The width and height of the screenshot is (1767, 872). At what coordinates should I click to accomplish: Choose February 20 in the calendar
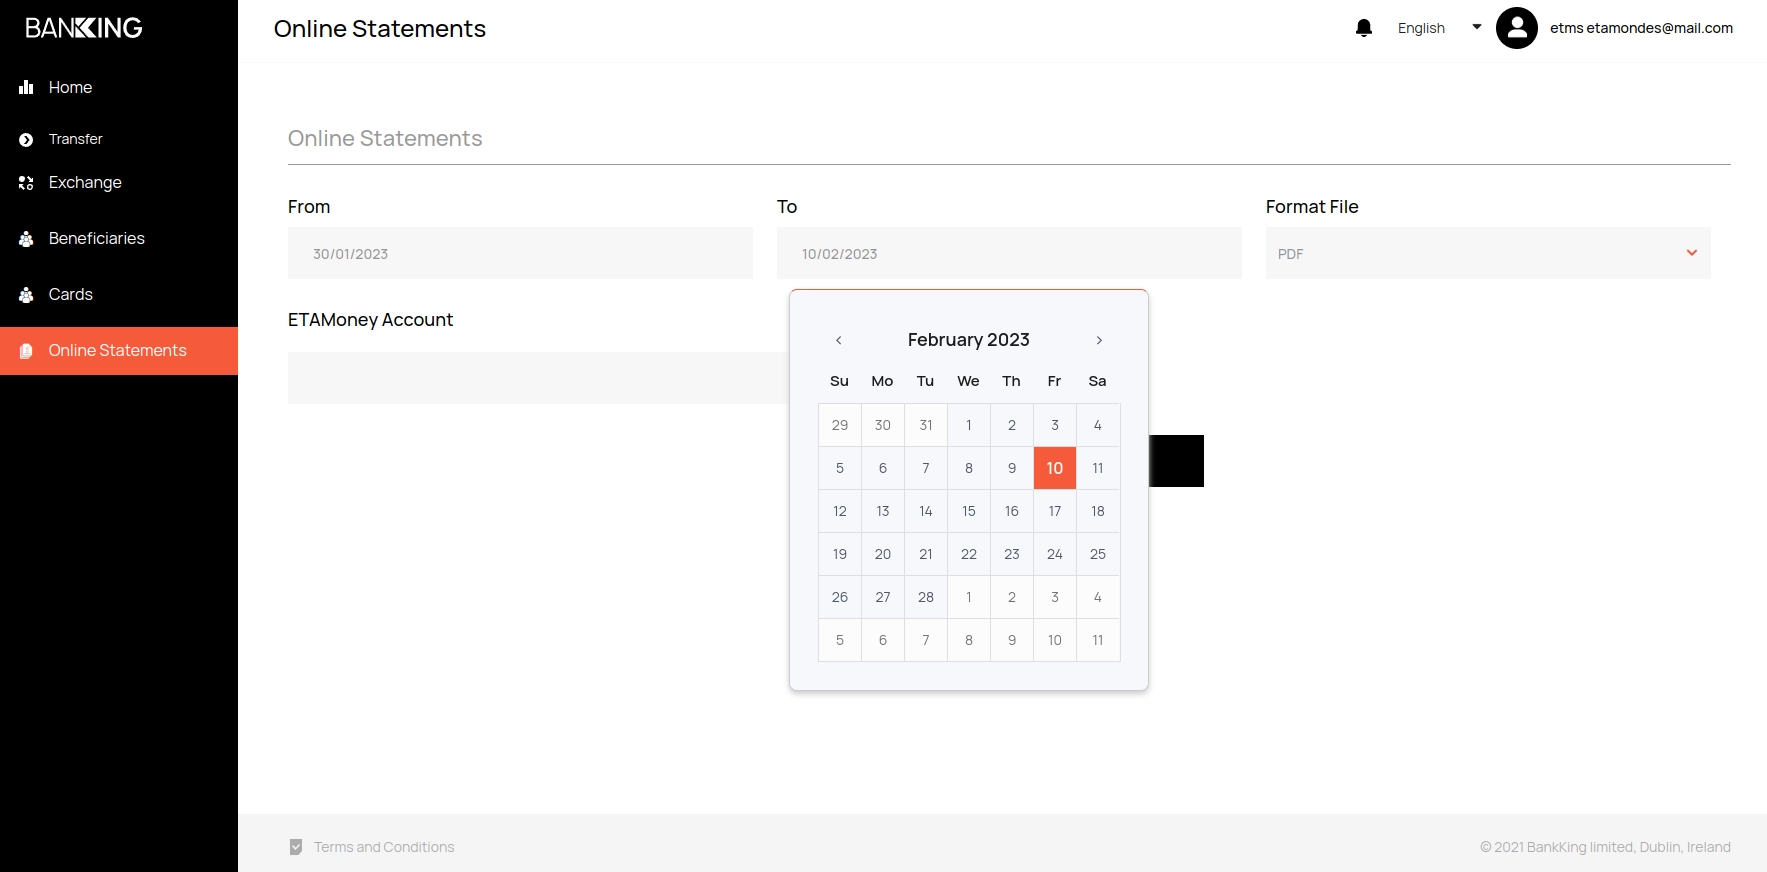pyautogui.click(x=883, y=554)
